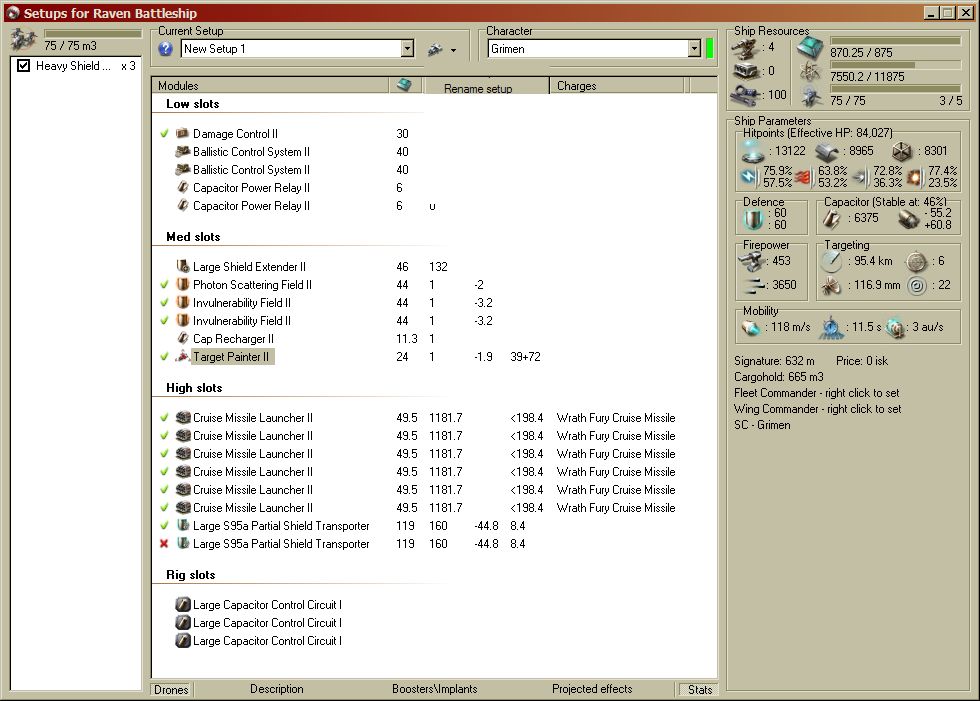Toggle the Damage Control II active checkmark

[x=164, y=133]
